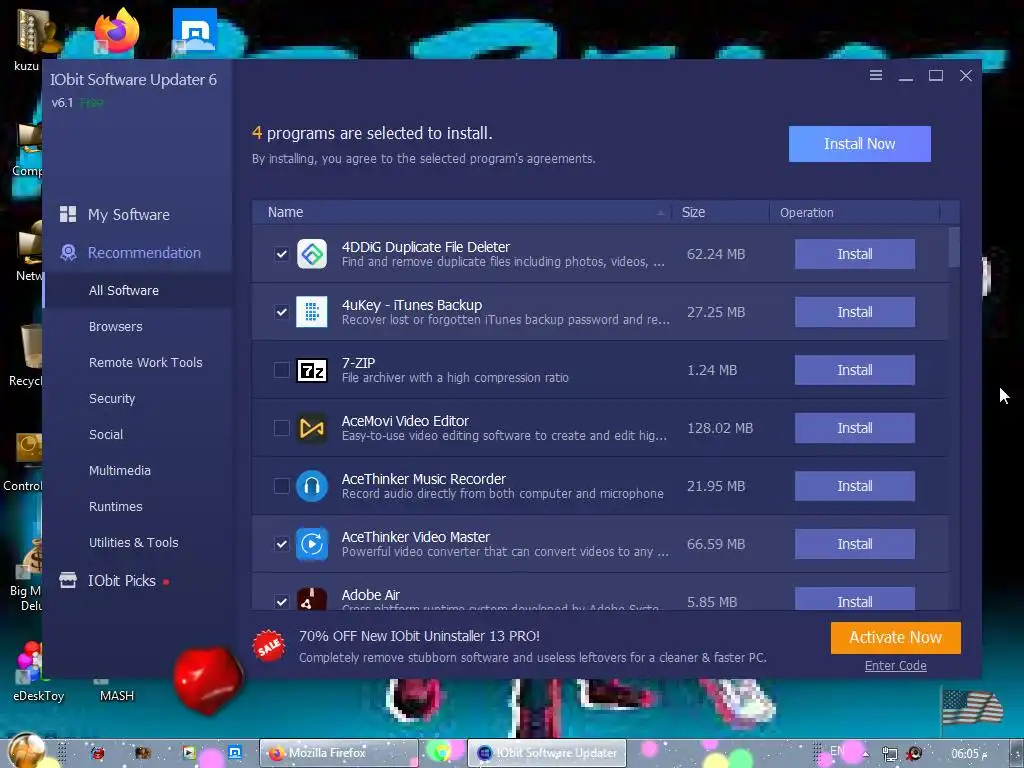Click the Chrome icon in the taskbar

(x=442, y=752)
